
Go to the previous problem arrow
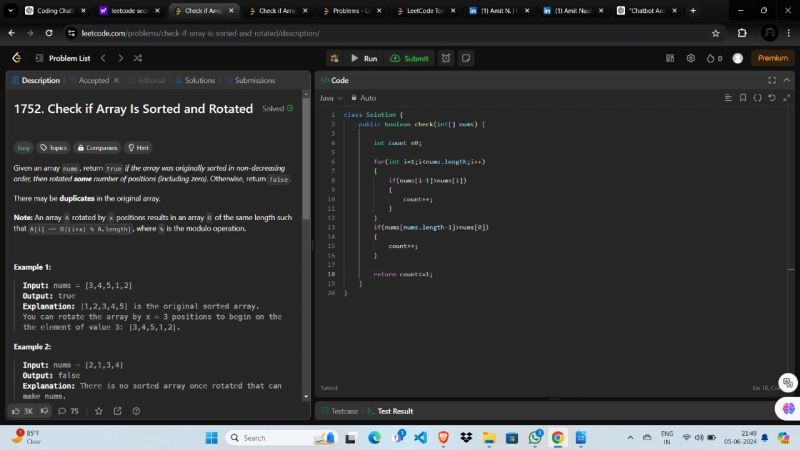click(103, 58)
